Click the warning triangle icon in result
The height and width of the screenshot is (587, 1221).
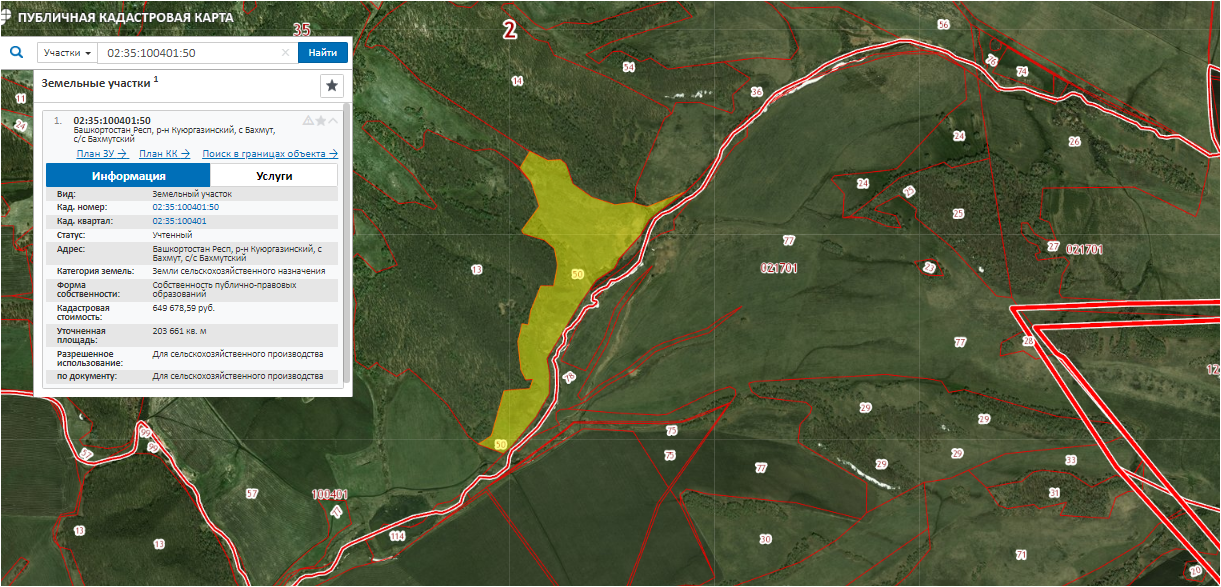[x=308, y=120]
